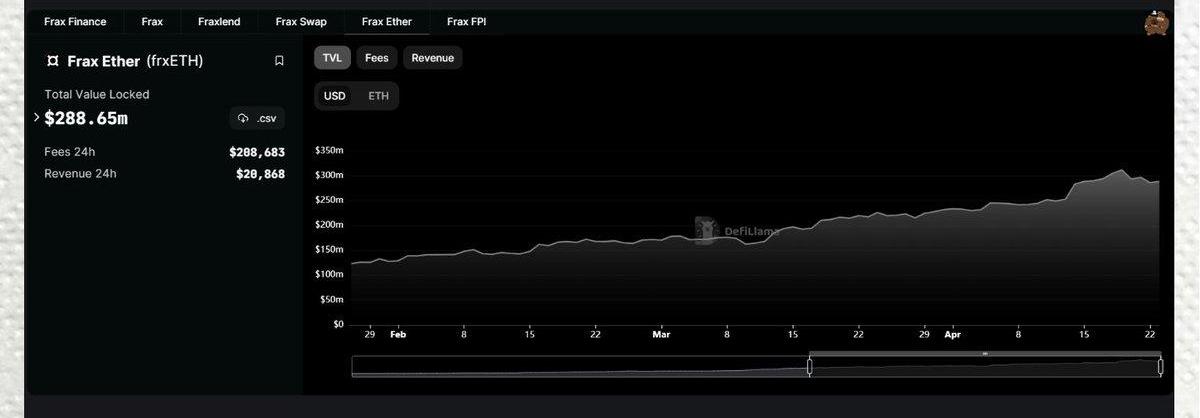Enable the Revenue chart series
Image resolution: width=1200 pixels, height=418 pixels.
click(433, 58)
